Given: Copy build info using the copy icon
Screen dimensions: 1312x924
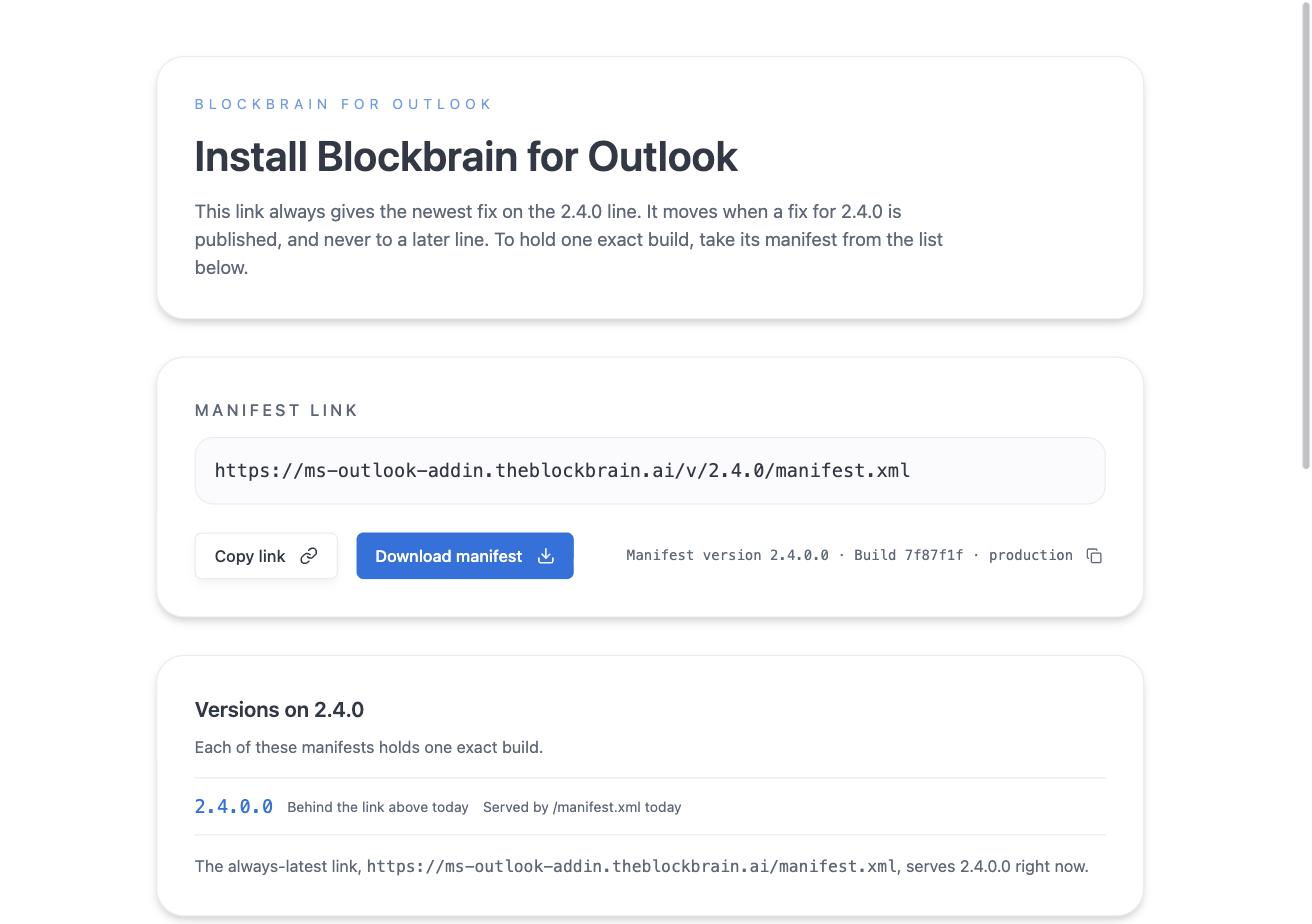Looking at the screenshot, I should coord(1094,556).
